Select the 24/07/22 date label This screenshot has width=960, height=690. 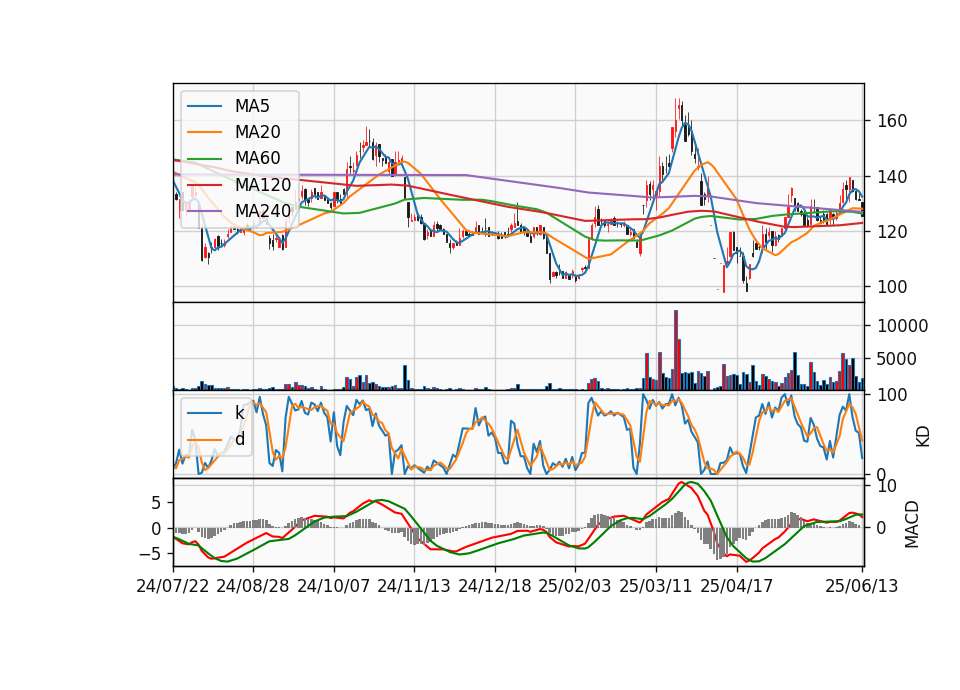[x=173, y=586]
